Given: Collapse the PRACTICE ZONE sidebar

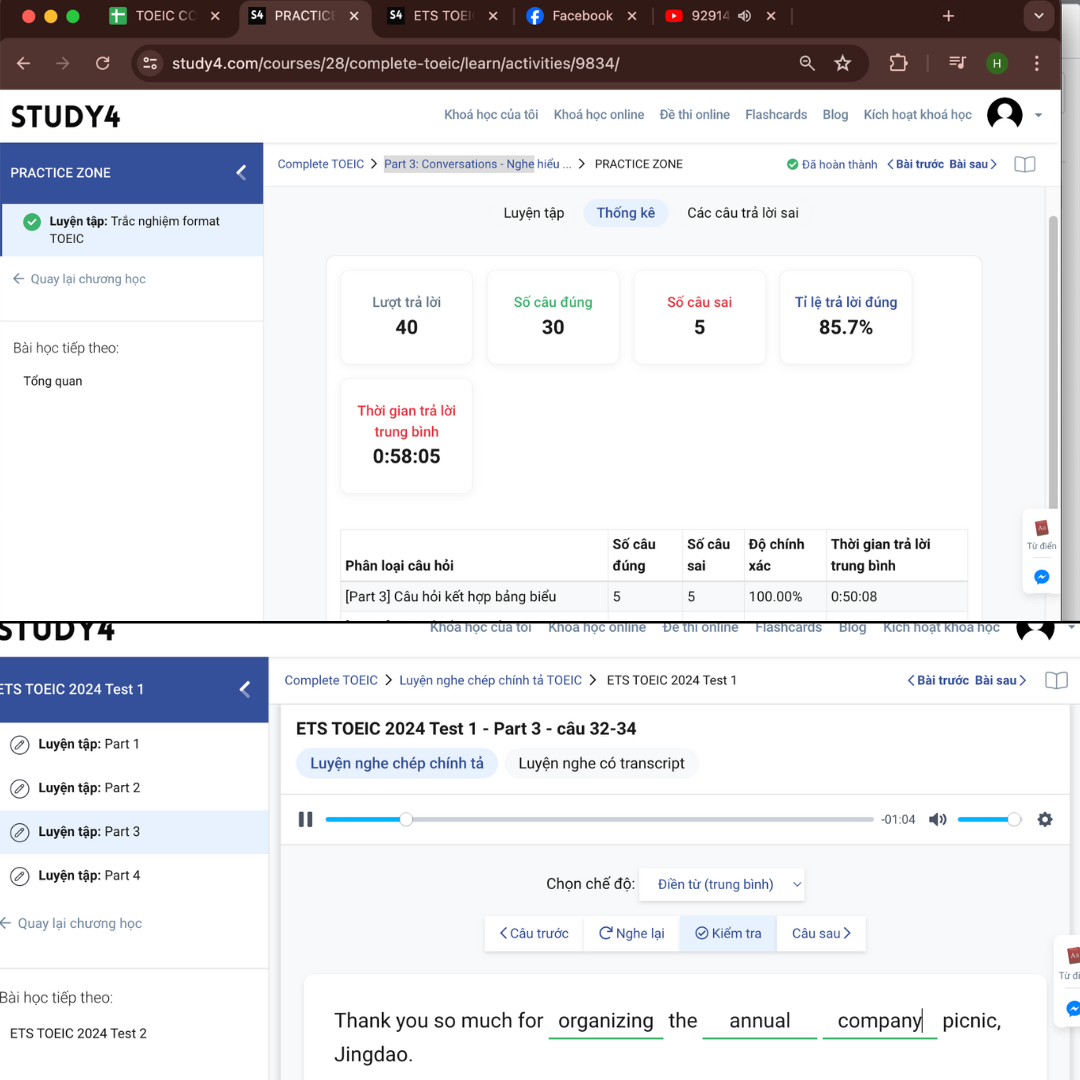Looking at the screenshot, I should tap(241, 172).
